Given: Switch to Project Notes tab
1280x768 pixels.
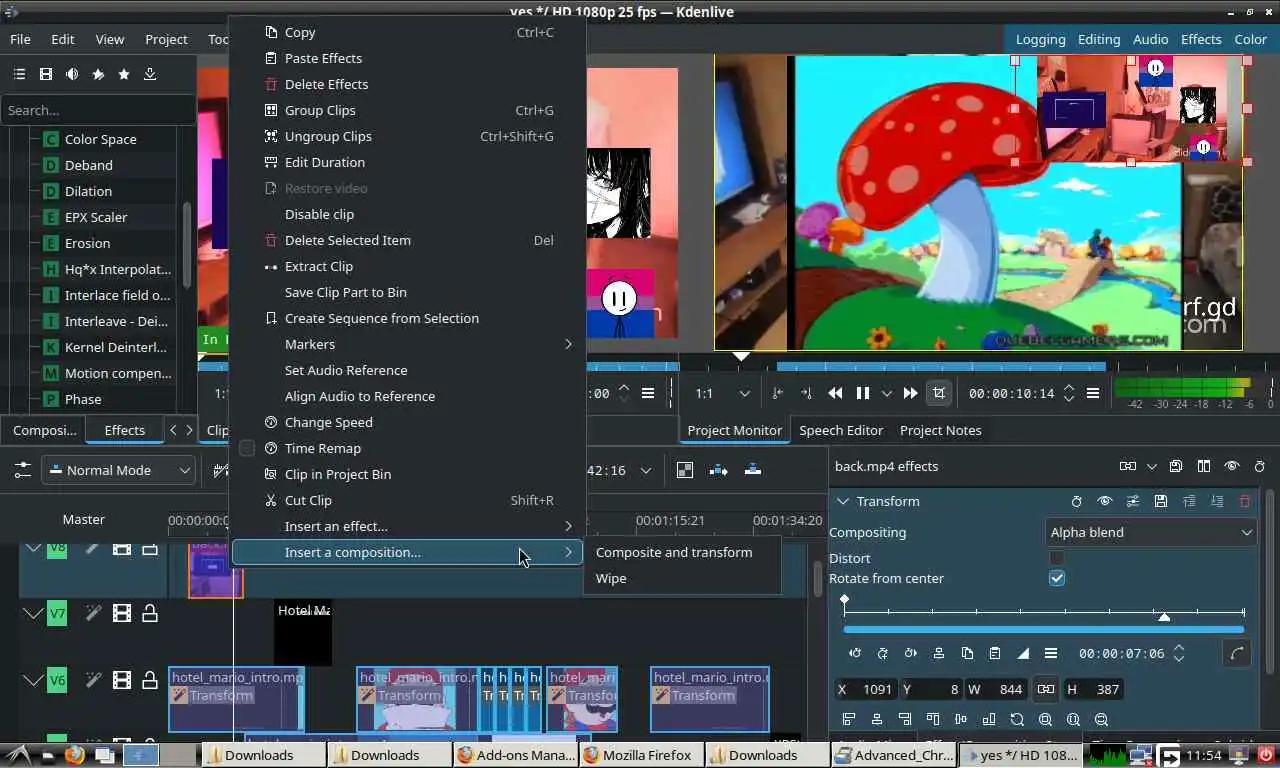Looking at the screenshot, I should click(x=940, y=430).
